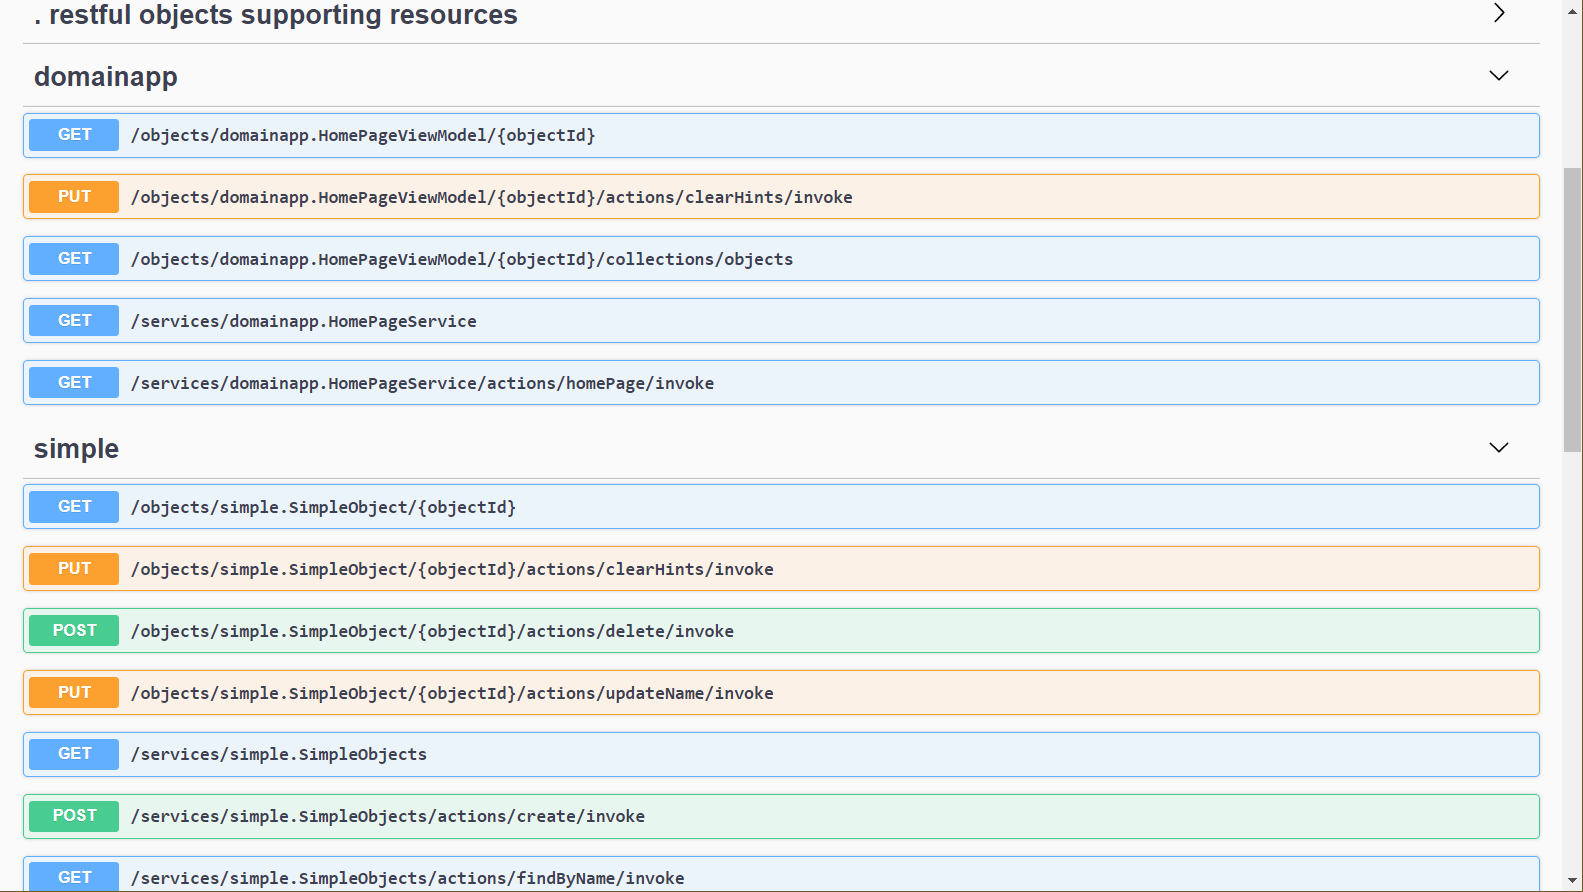This screenshot has width=1583, height=892.
Task: Expand GET /services/domainapp.HomePageService endpoint
Action: [x=304, y=321]
